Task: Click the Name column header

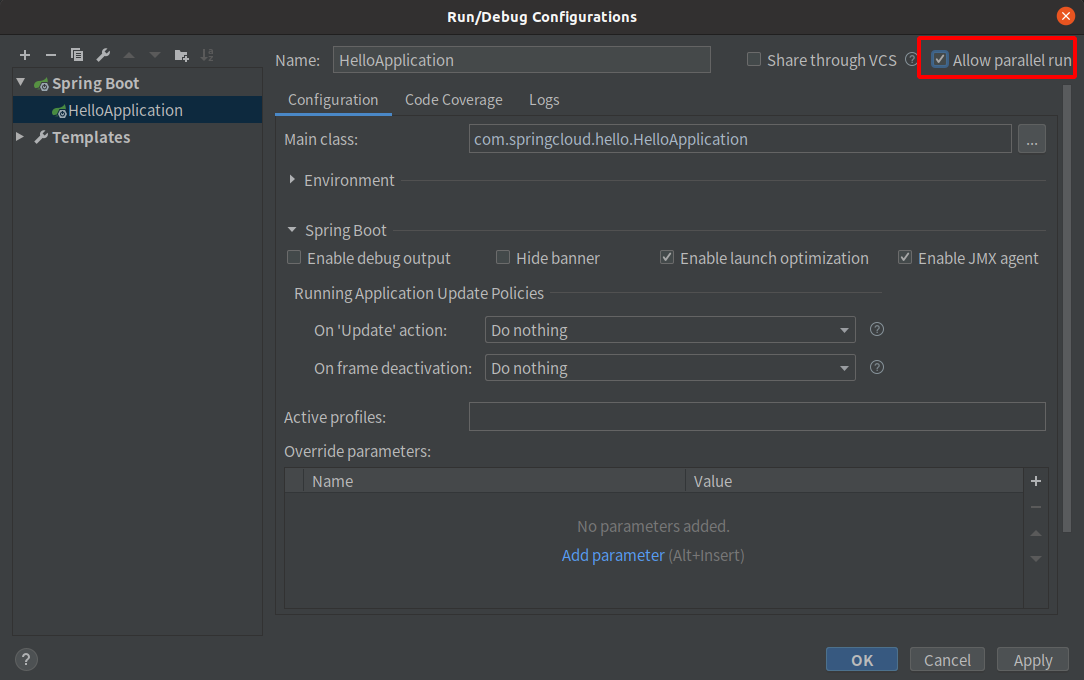Action: click(494, 481)
